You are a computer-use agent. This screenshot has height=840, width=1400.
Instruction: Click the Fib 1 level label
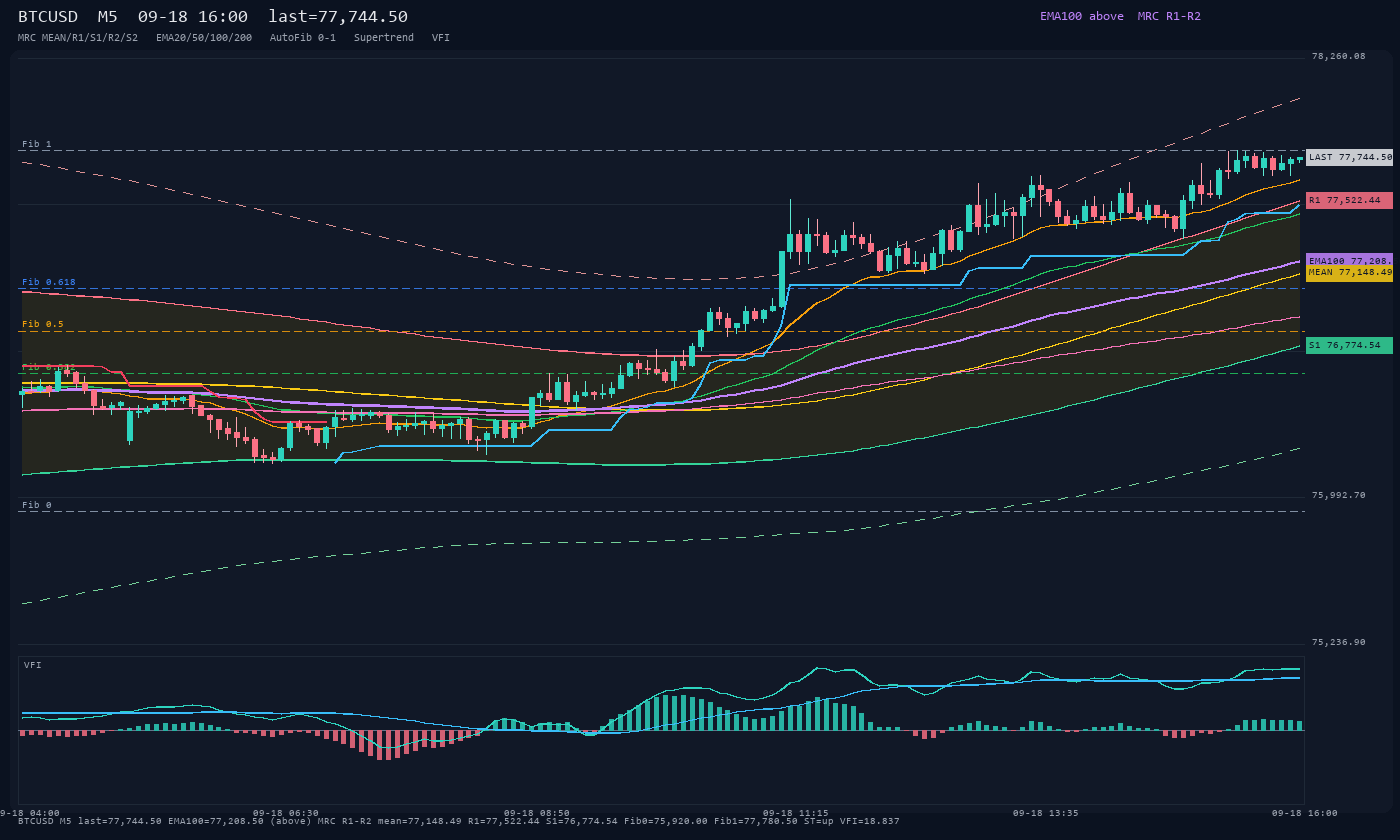coord(37,144)
